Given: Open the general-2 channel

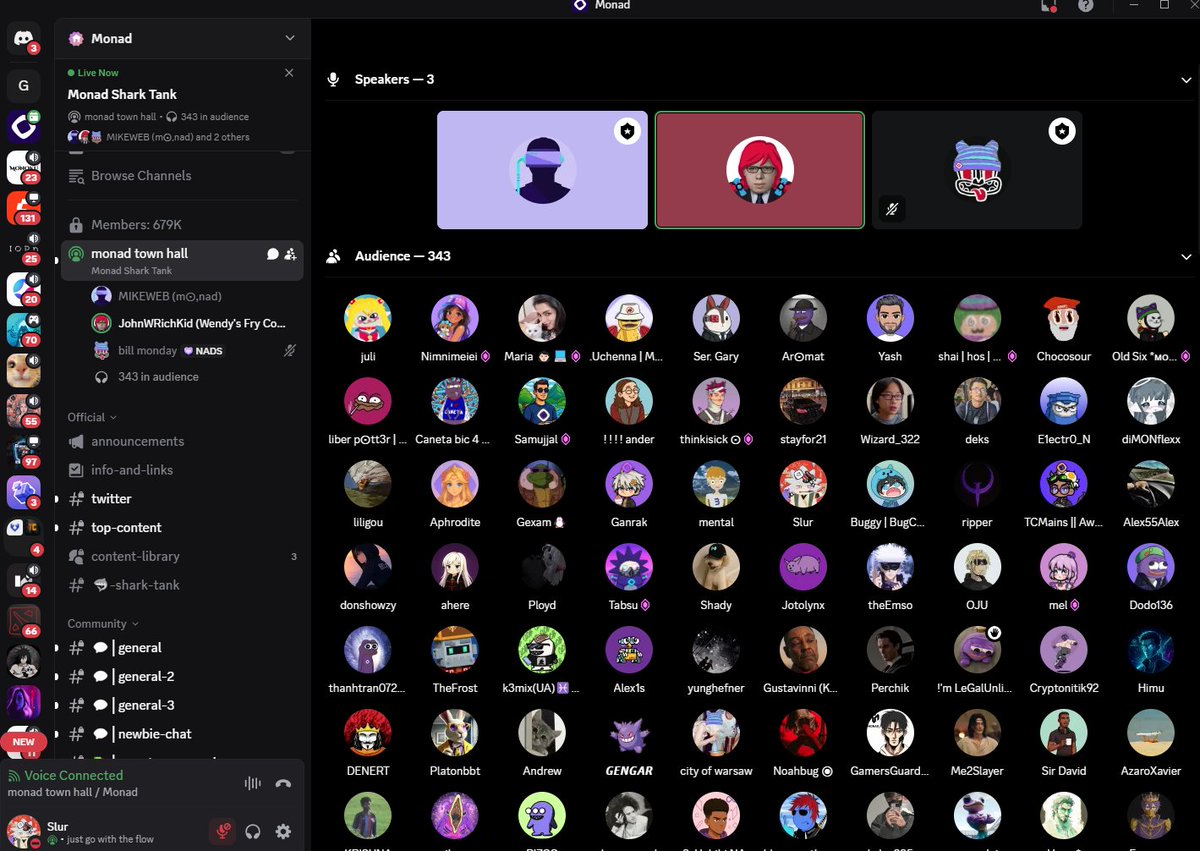Looking at the screenshot, I should pyautogui.click(x=182, y=676).
